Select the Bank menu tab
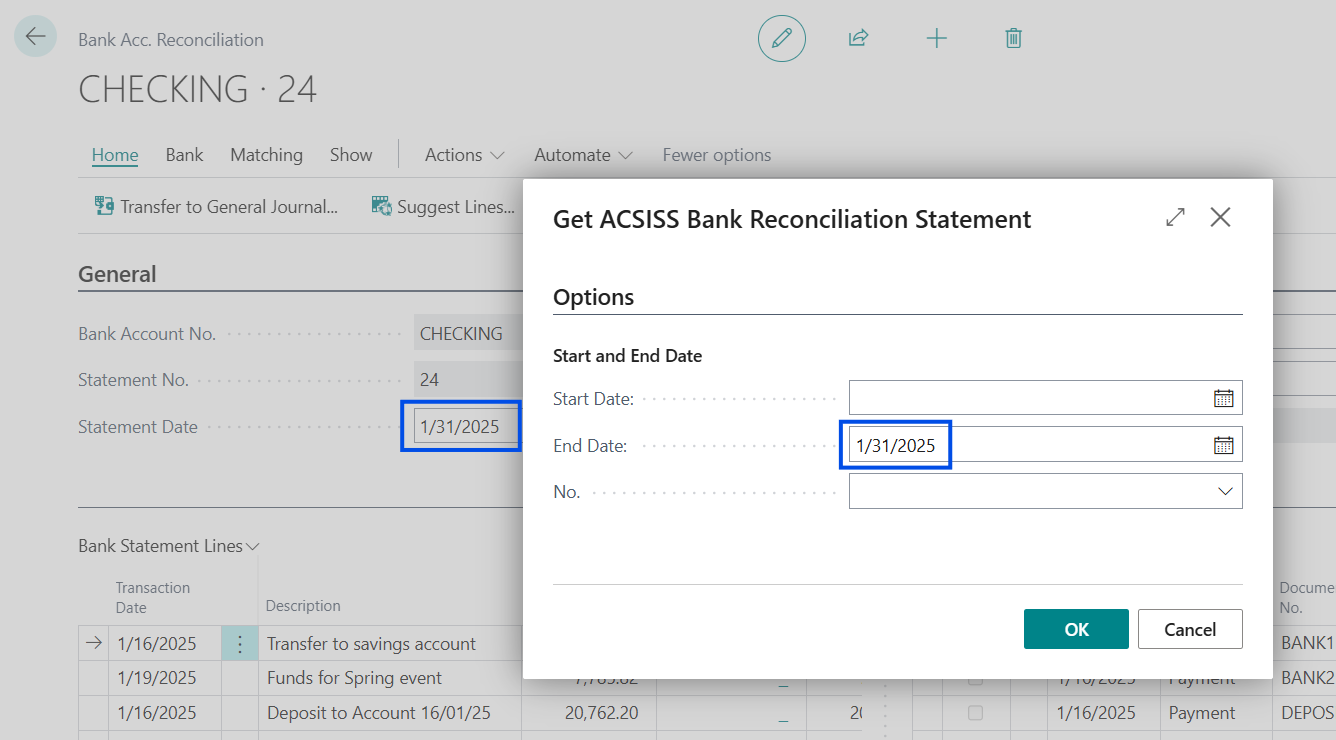 [184, 155]
